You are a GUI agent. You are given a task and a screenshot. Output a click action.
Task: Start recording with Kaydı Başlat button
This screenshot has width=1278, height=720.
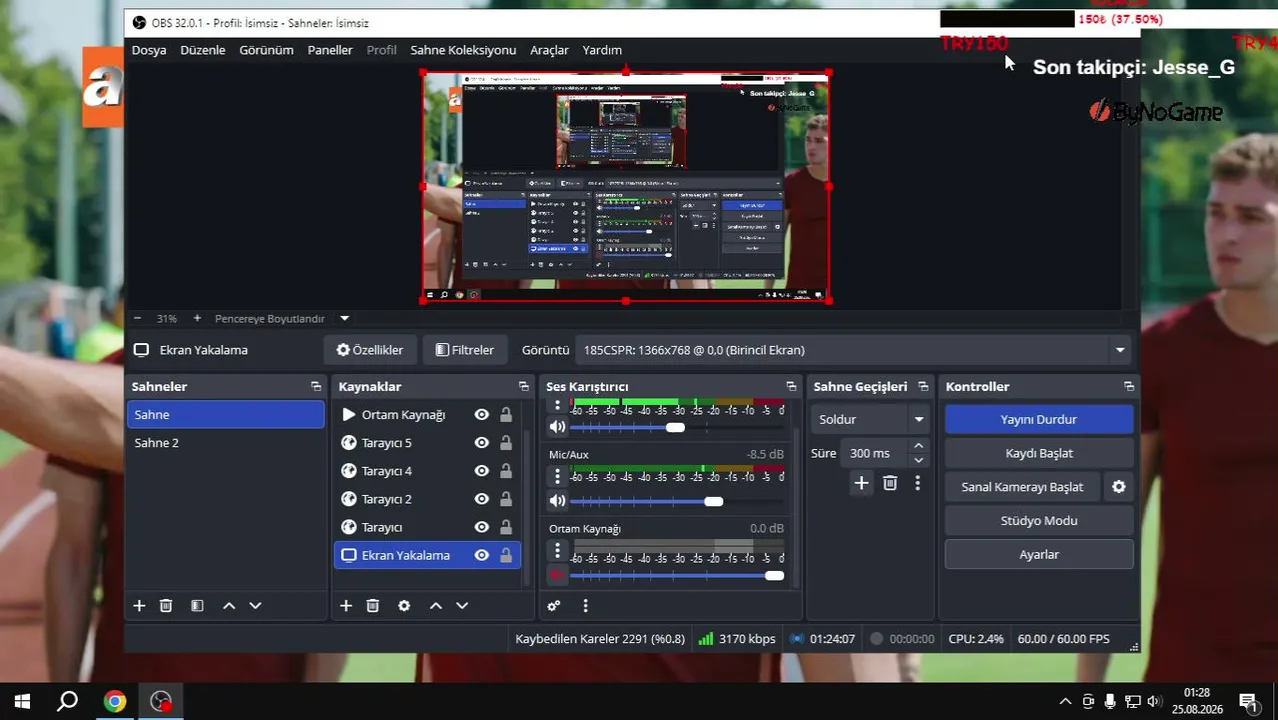click(x=1039, y=453)
